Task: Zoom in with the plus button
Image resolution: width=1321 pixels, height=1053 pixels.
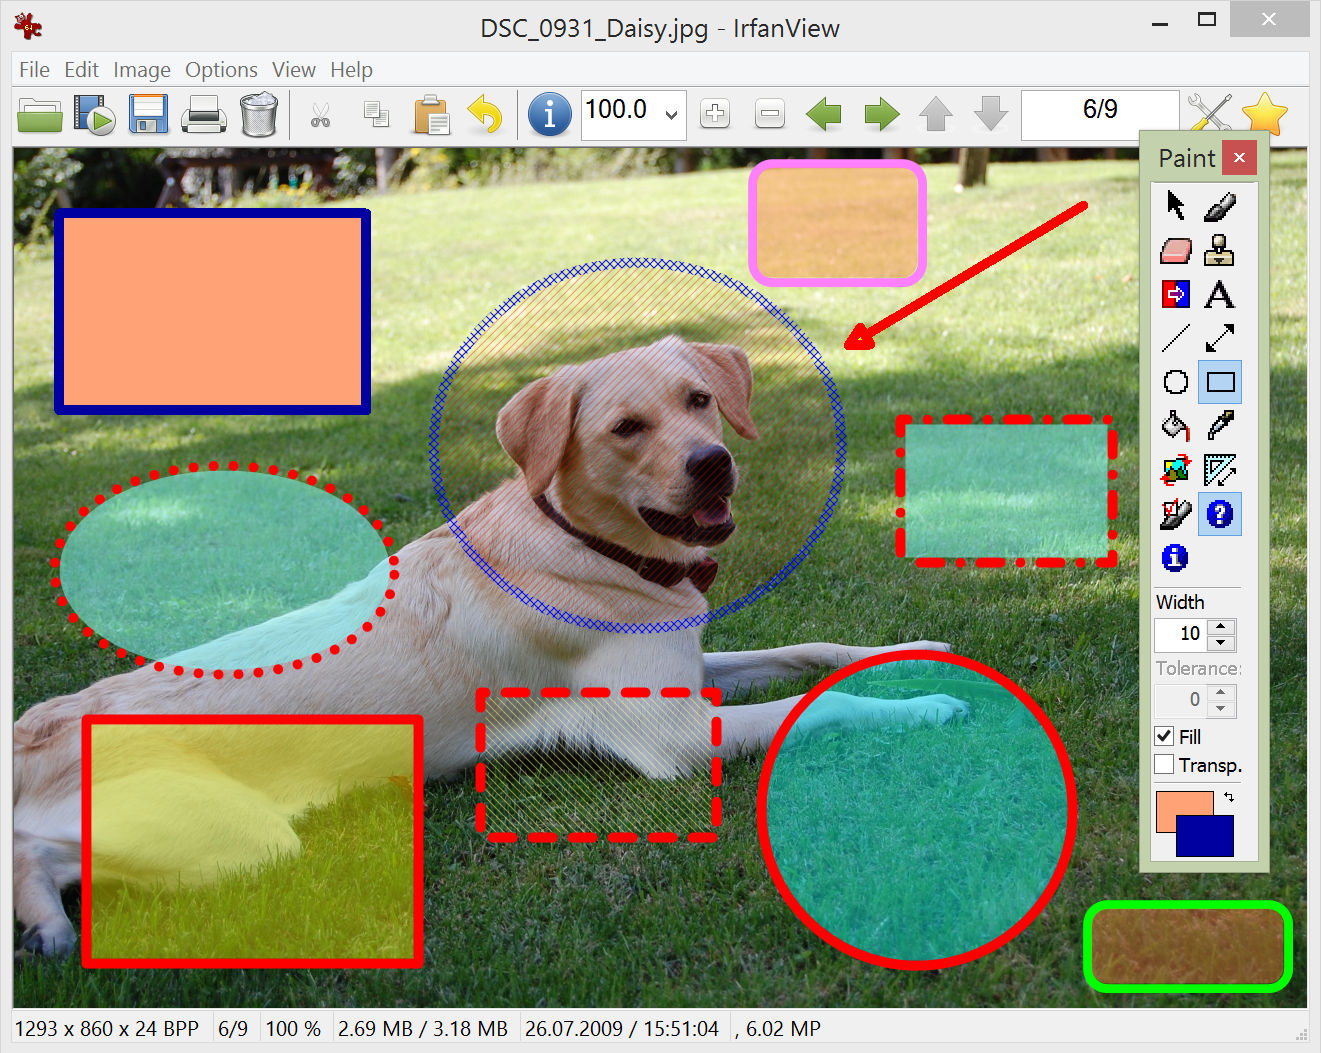Action: coord(715,114)
